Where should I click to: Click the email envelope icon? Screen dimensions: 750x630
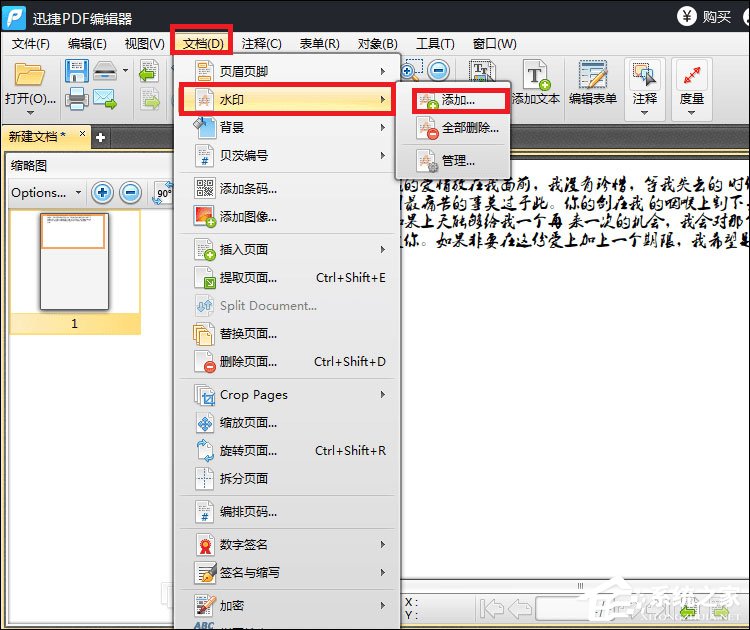(105, 99)
